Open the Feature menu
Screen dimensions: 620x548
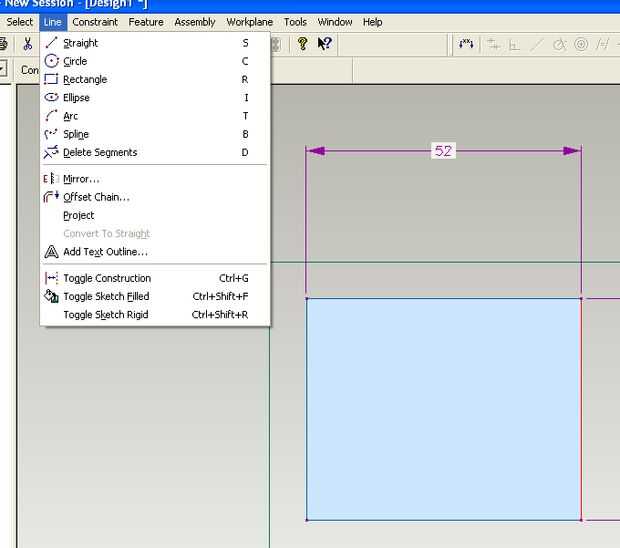[146, 22]
